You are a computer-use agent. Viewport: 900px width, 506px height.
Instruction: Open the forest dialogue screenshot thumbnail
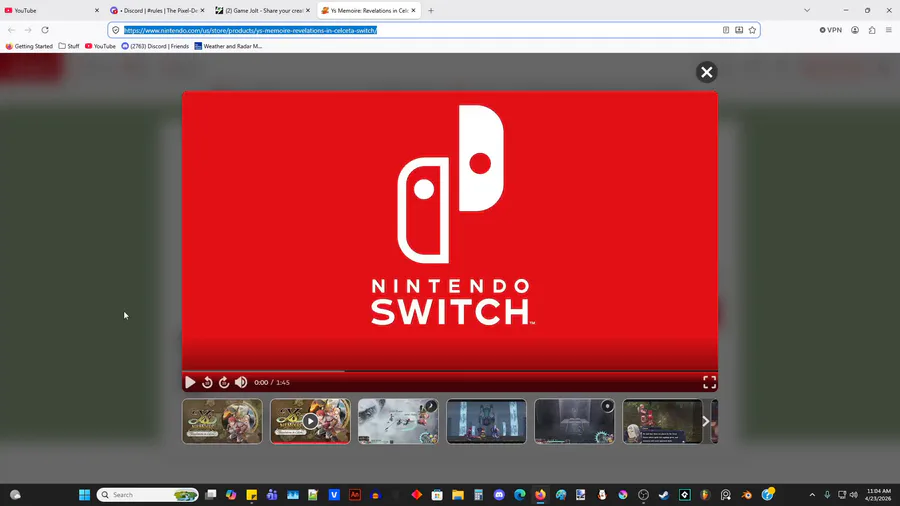[662, 421]
